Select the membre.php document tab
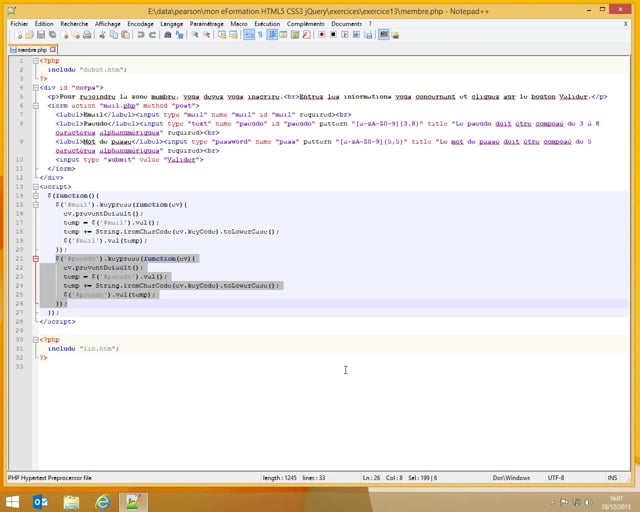640x512 pixels. (32, 50)
